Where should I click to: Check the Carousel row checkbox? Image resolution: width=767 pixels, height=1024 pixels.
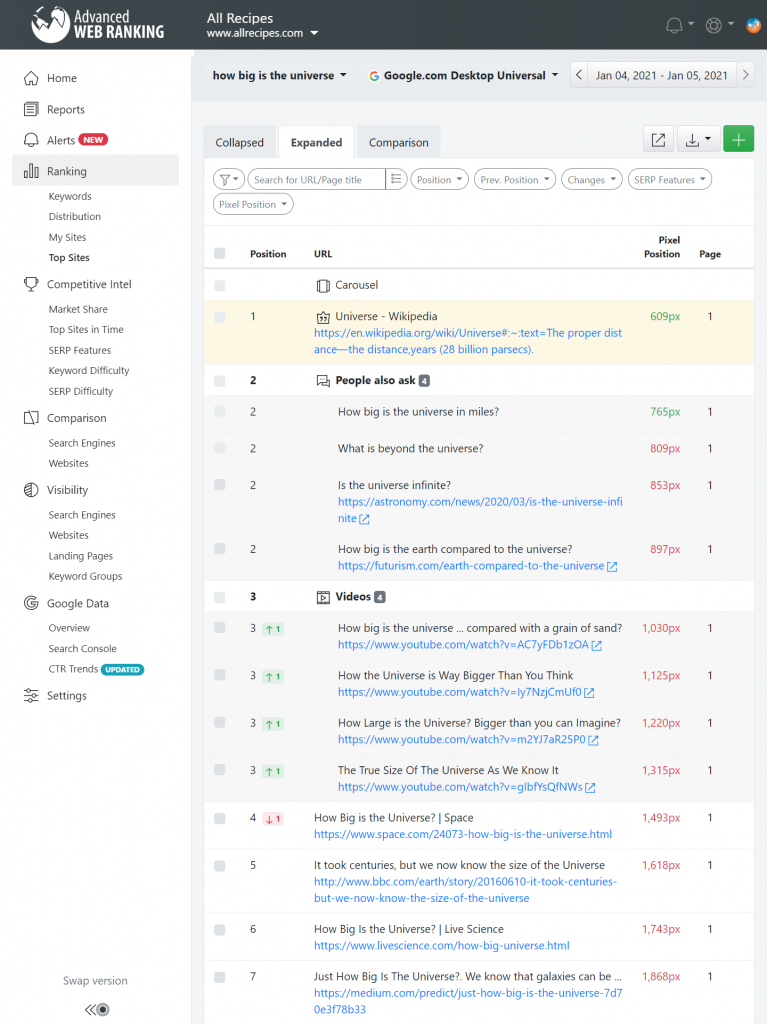[220, 285]
